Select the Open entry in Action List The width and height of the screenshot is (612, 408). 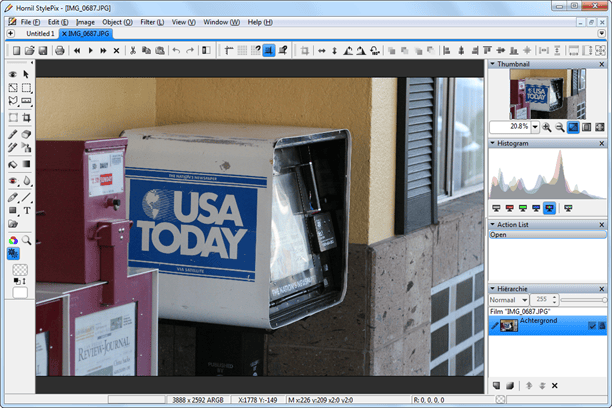coord(548,235)
